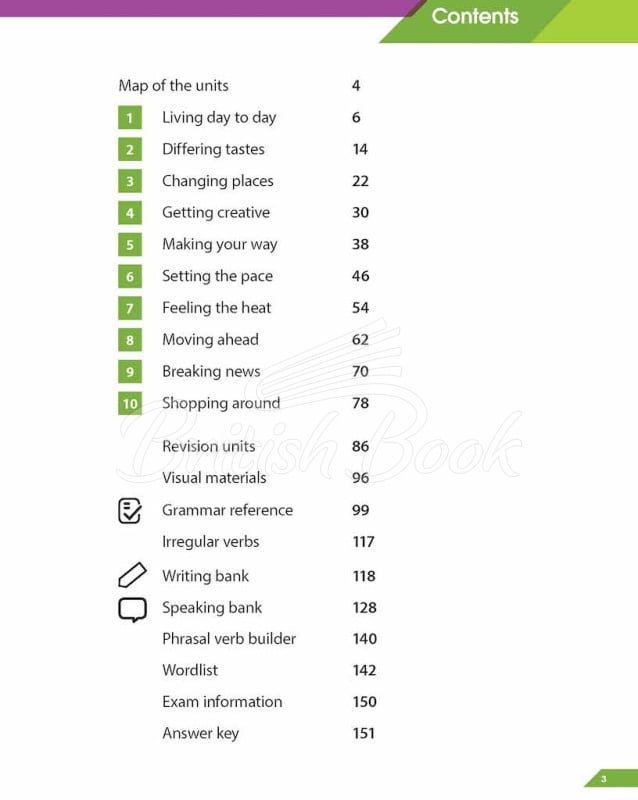Viewport: 638px width, 800px height.
Task: Click the Writing bank pencil icon
Action: coord(132,575)
